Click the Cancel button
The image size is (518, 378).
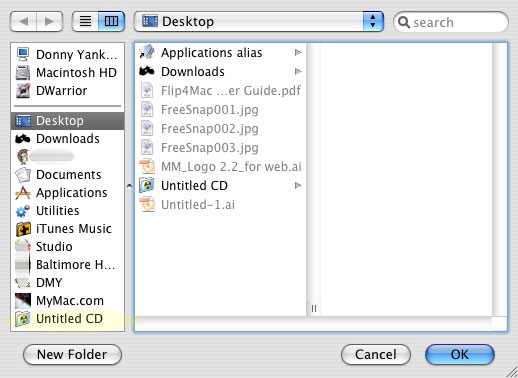(376, 354)
